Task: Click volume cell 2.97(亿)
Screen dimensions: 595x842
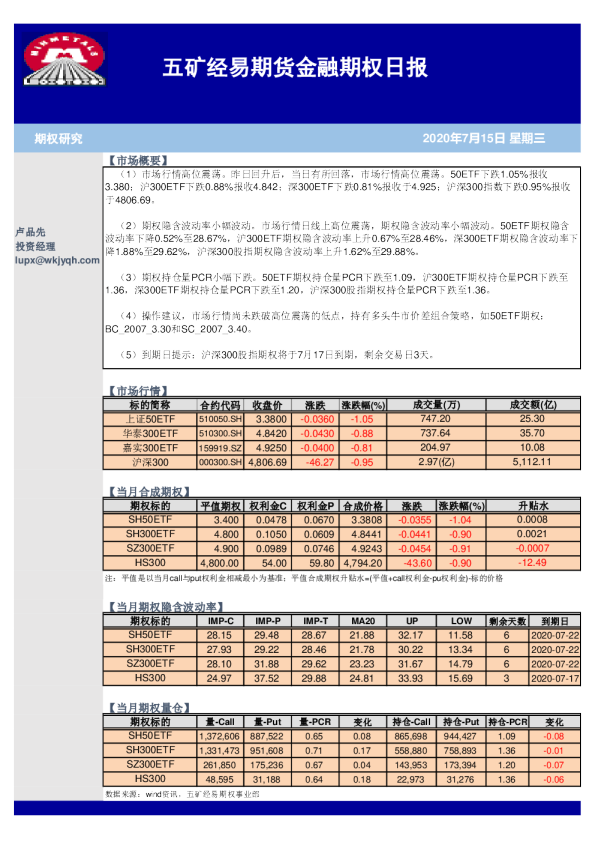Action: coord(436,462)
